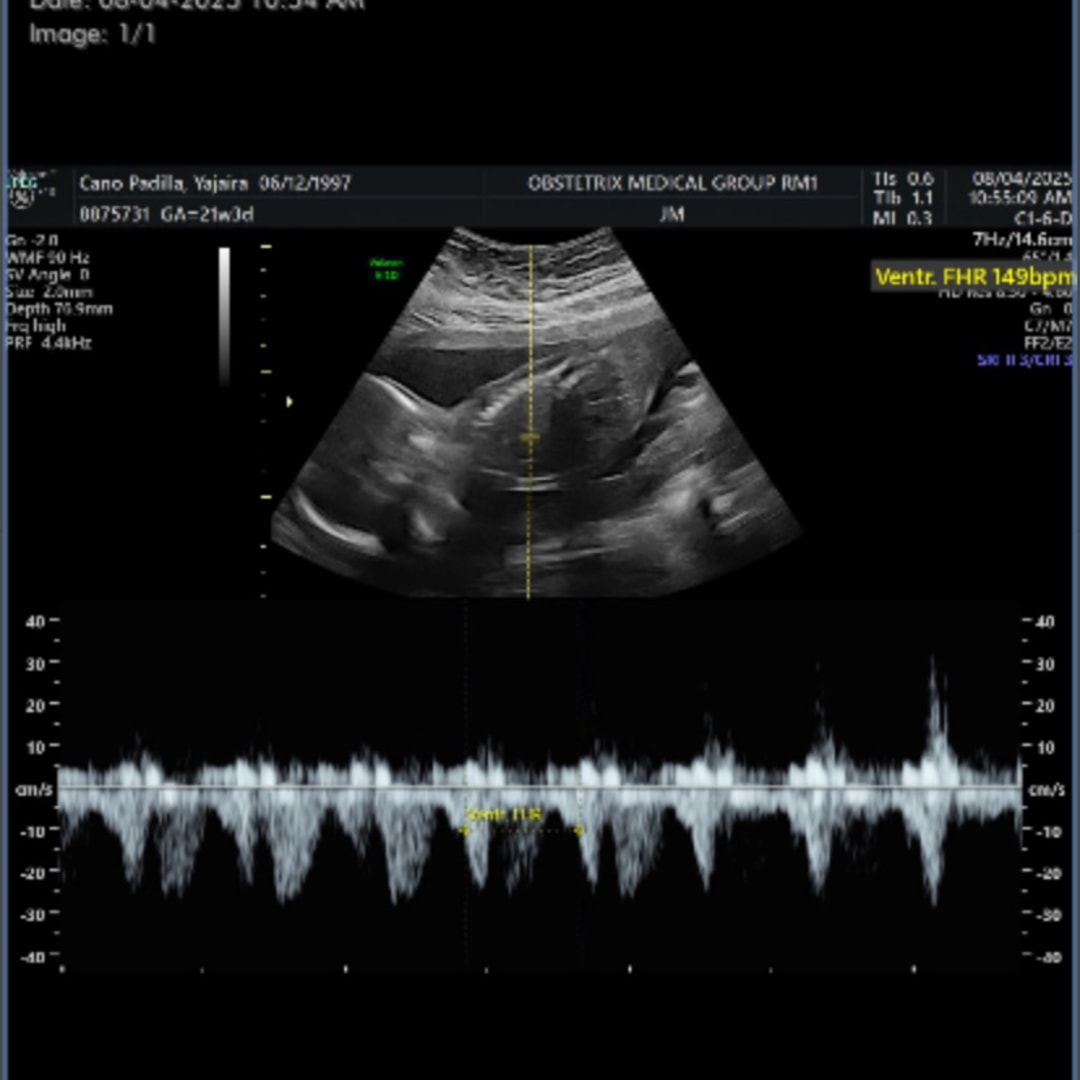Click the yellow focus arrow marker

[x=290, y=402]
